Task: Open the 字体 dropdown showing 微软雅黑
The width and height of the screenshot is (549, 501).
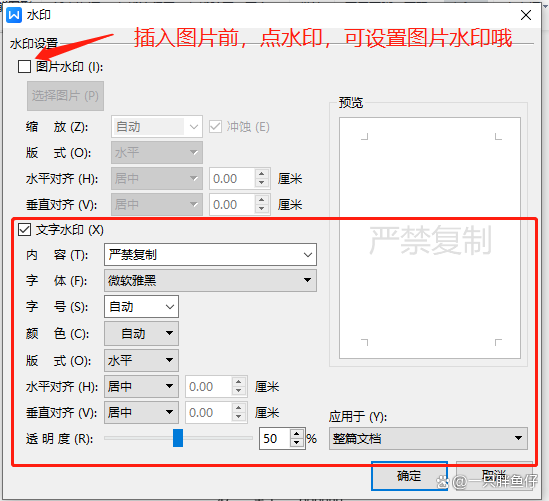Action: coord(210,280)
